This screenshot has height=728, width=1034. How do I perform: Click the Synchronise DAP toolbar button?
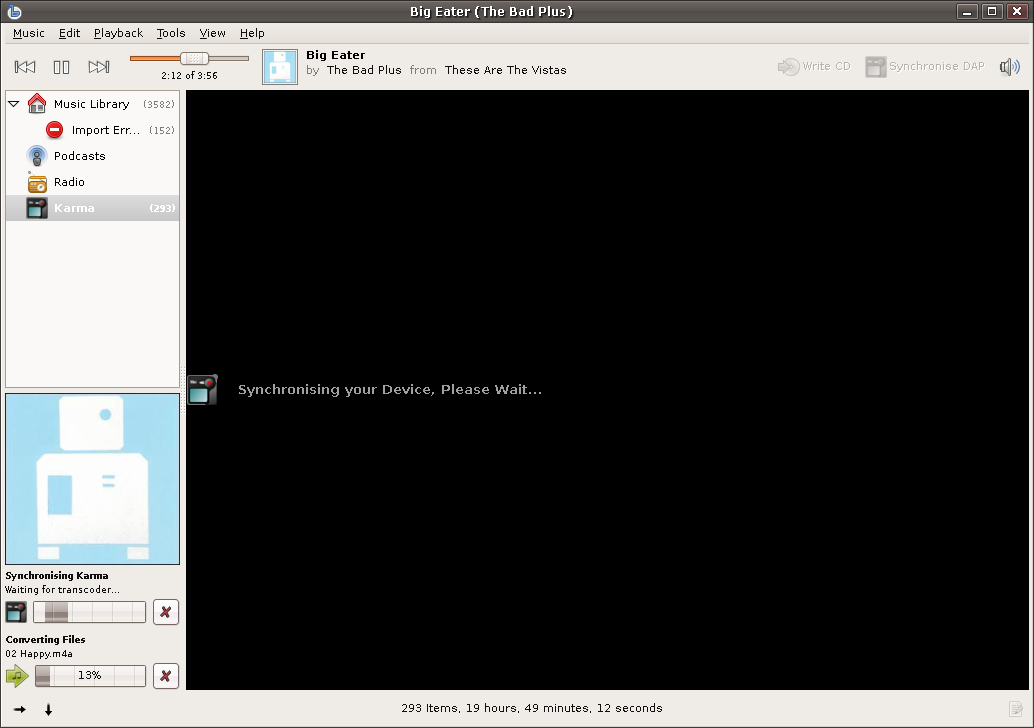[925, 67]
